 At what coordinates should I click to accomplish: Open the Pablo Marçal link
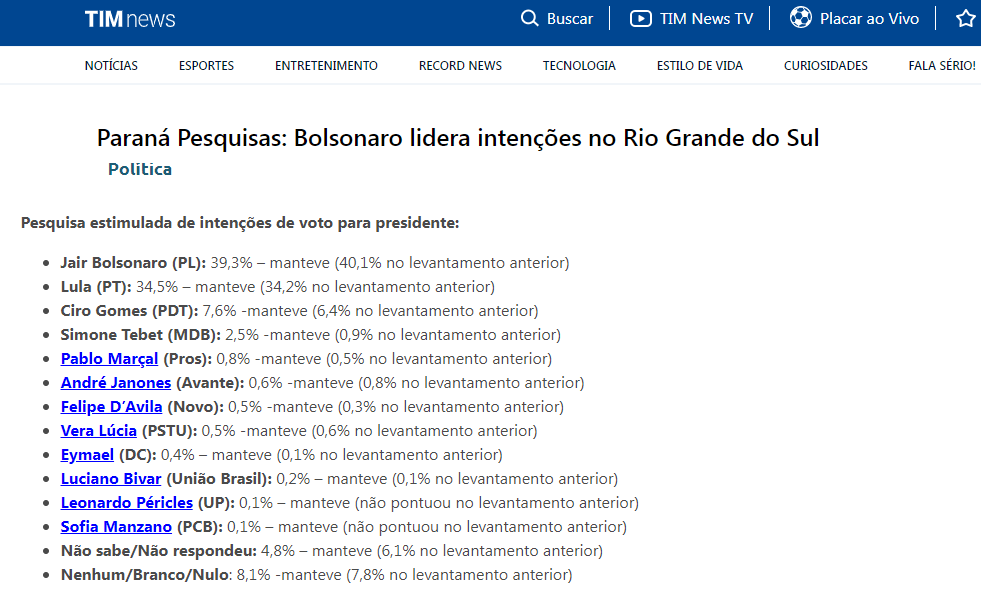[x=109, y=359]
